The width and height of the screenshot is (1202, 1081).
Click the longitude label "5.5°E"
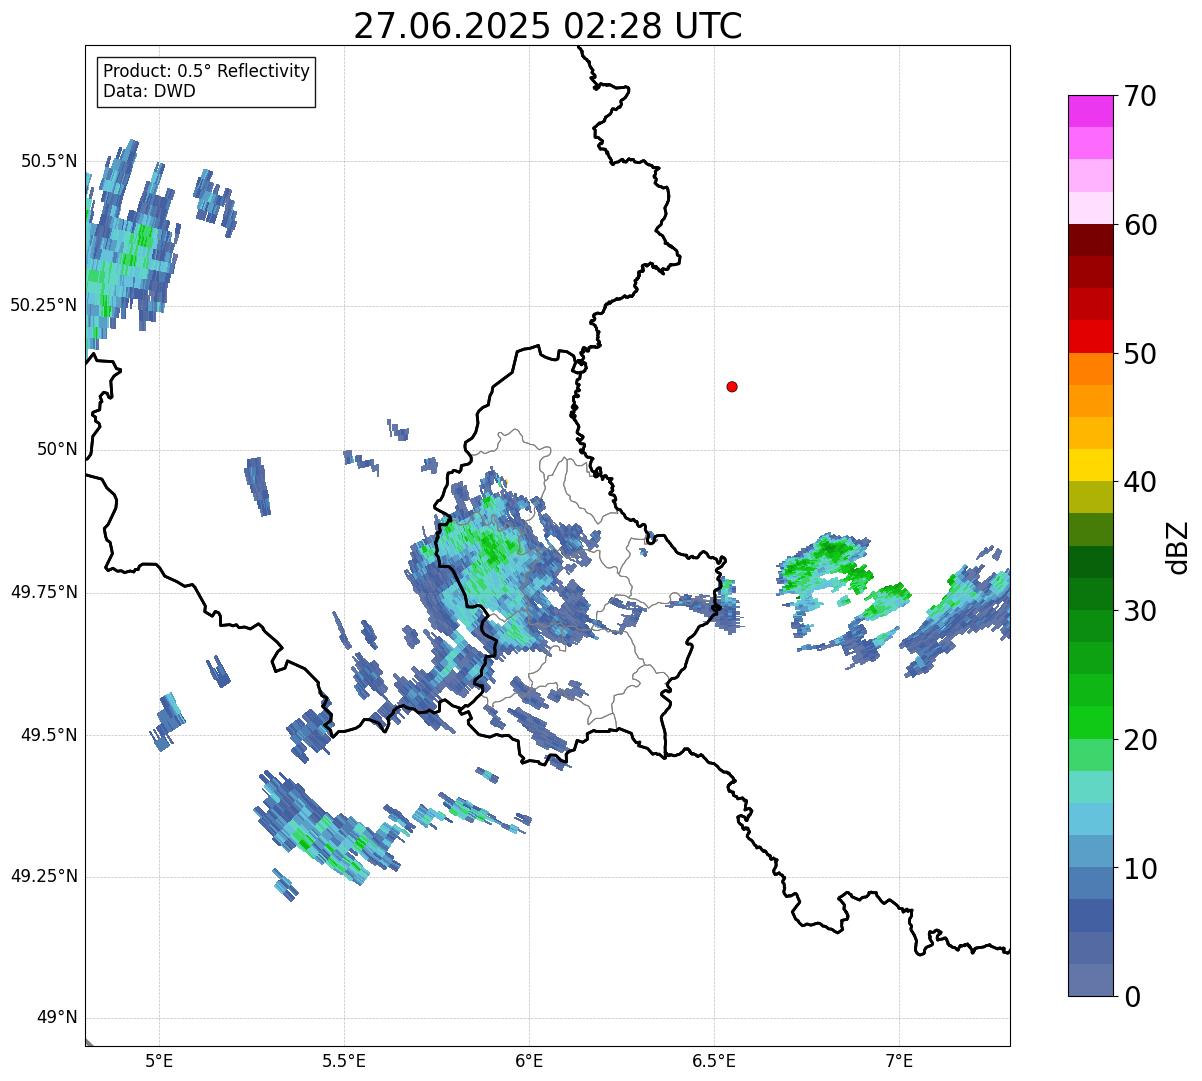point(344,1060)
